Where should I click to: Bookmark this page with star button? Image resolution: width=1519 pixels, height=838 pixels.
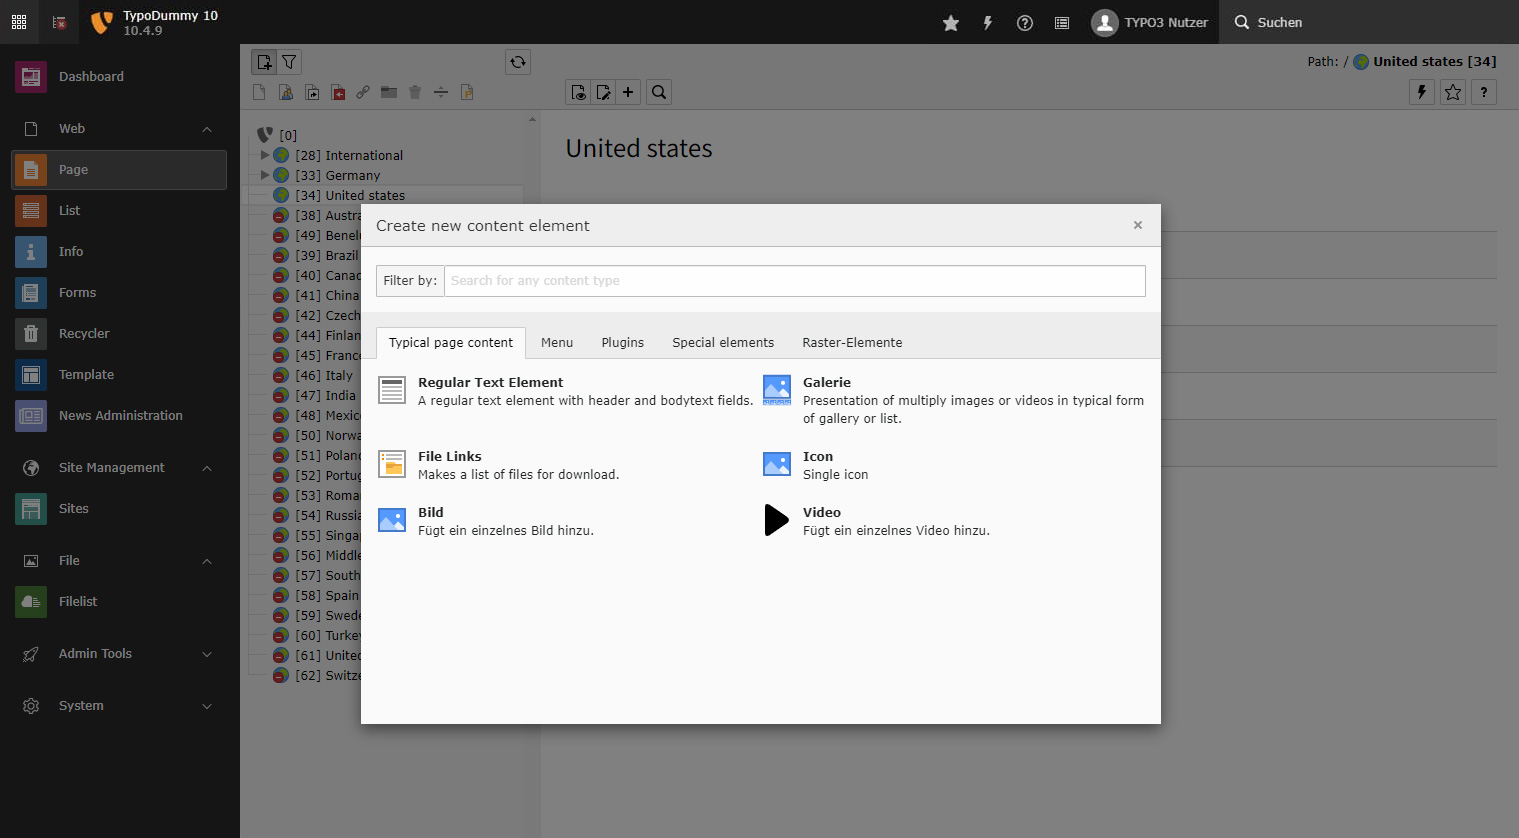tap(1453, 92)
